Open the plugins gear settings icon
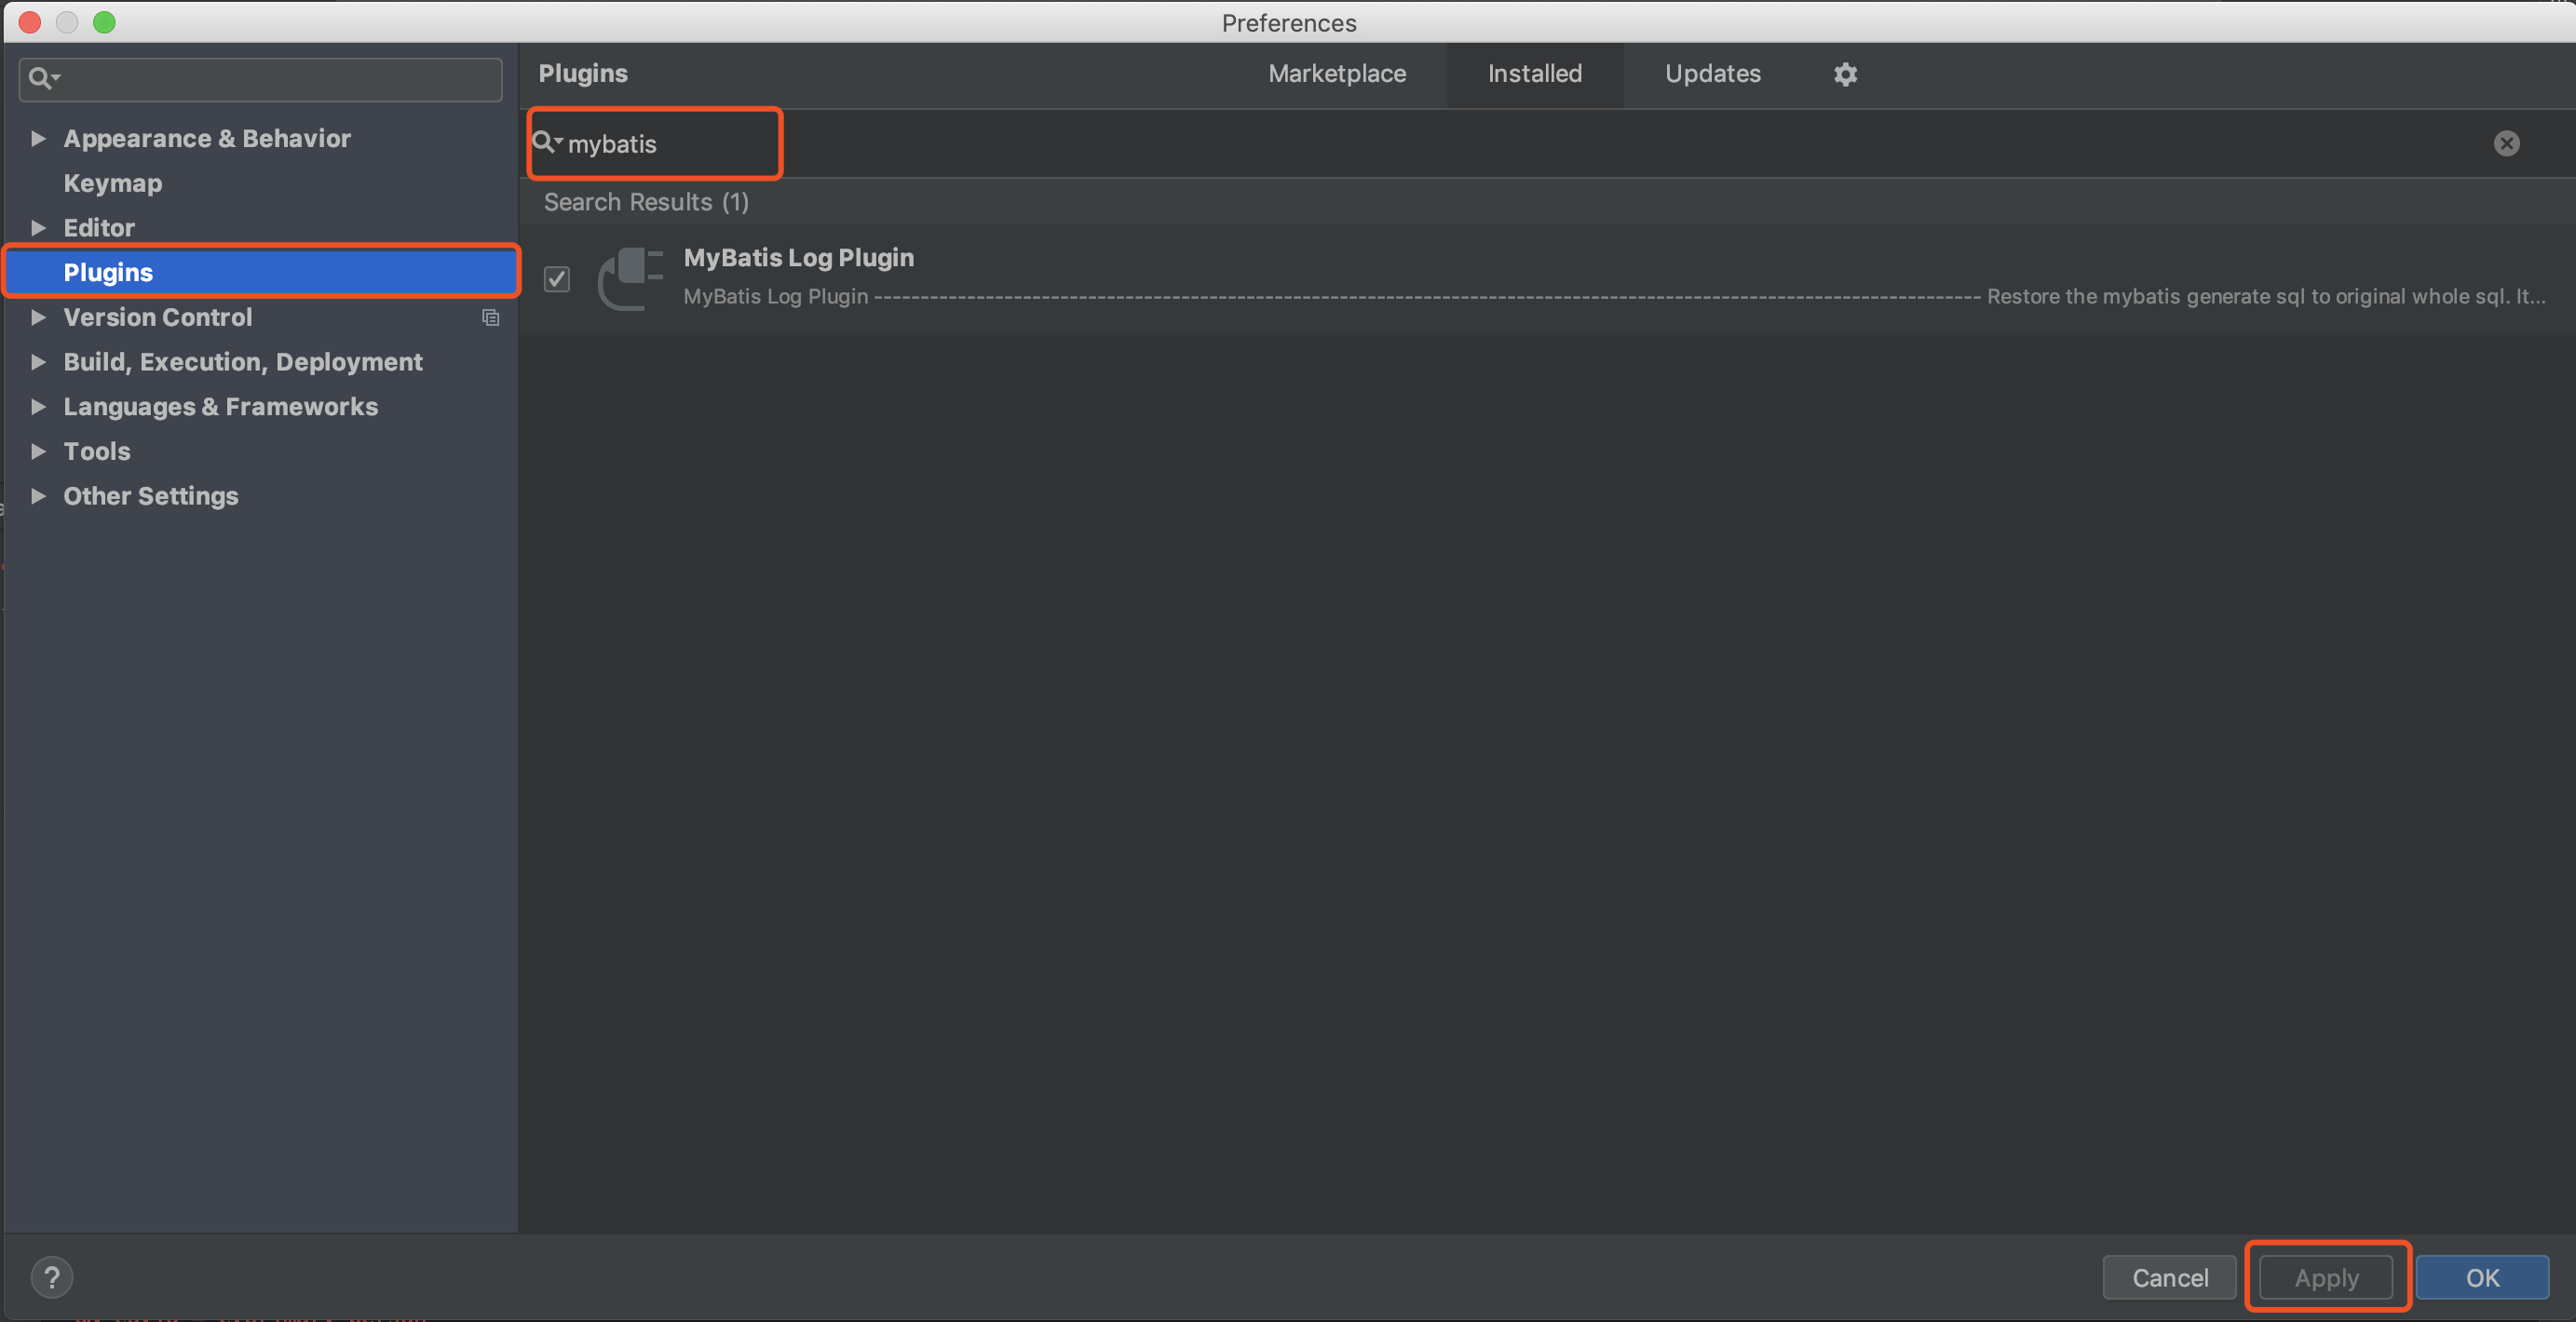 [x=1845, y=74]
